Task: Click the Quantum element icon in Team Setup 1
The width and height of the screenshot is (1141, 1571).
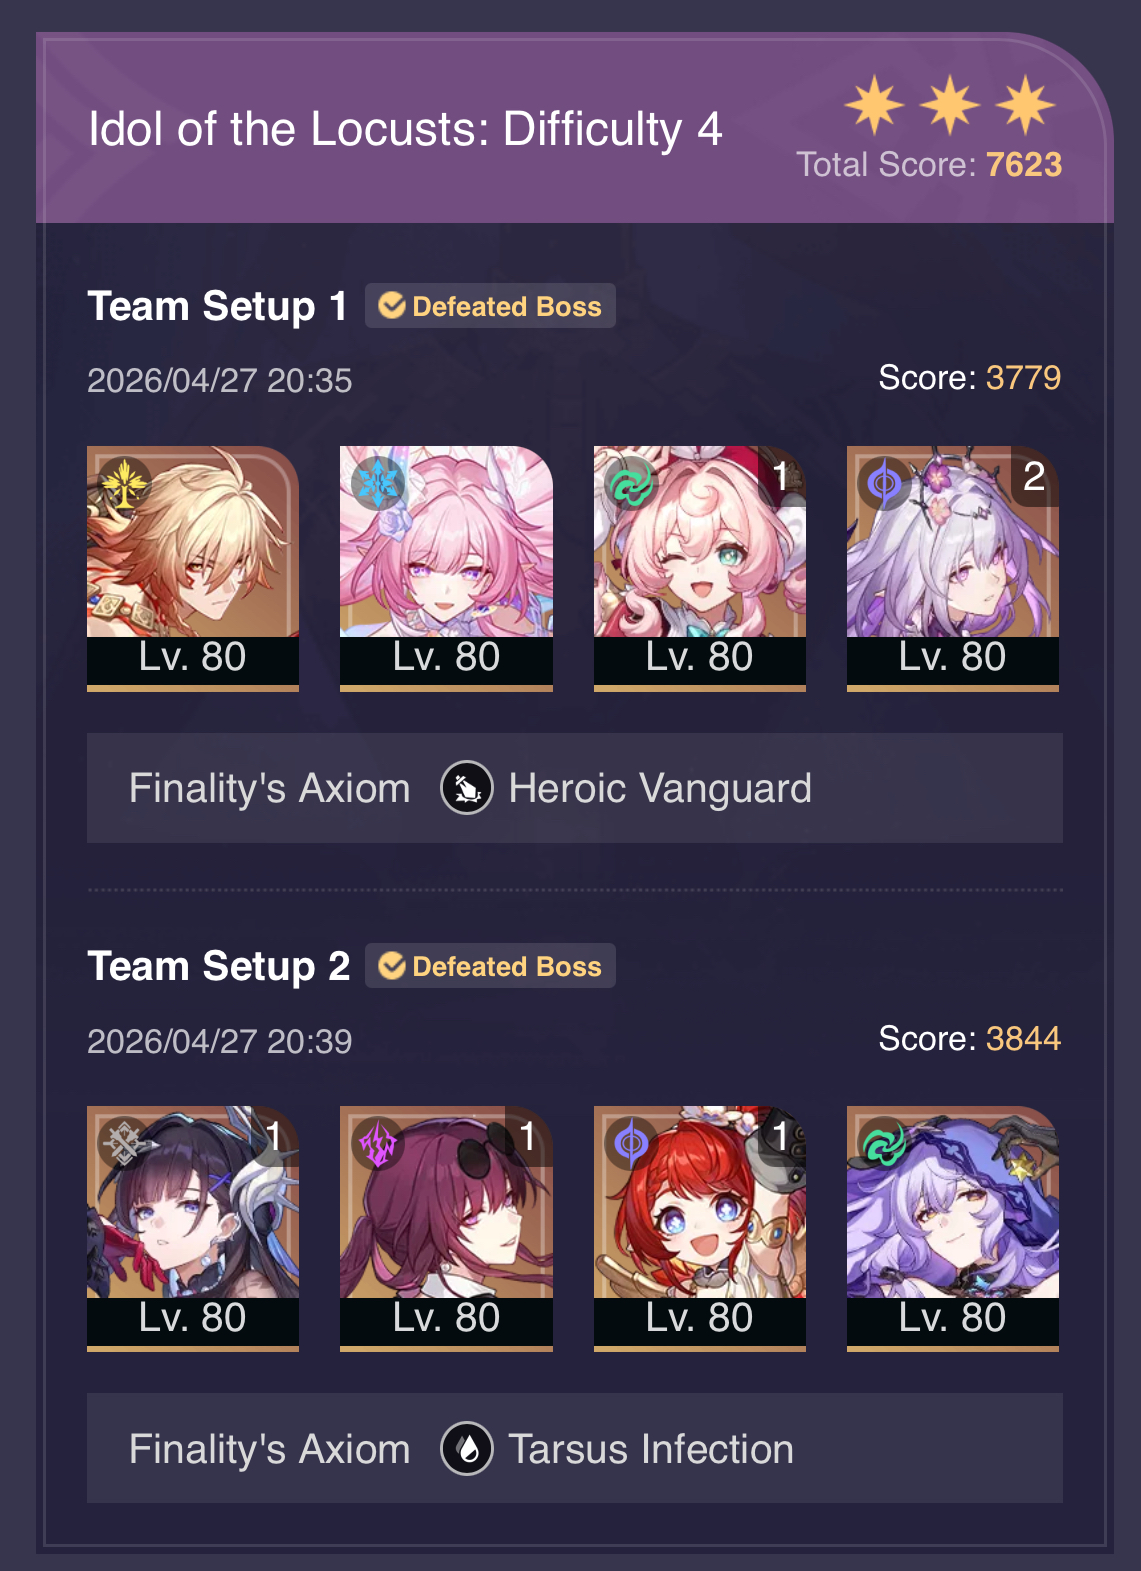Action: tap(885, 484)
